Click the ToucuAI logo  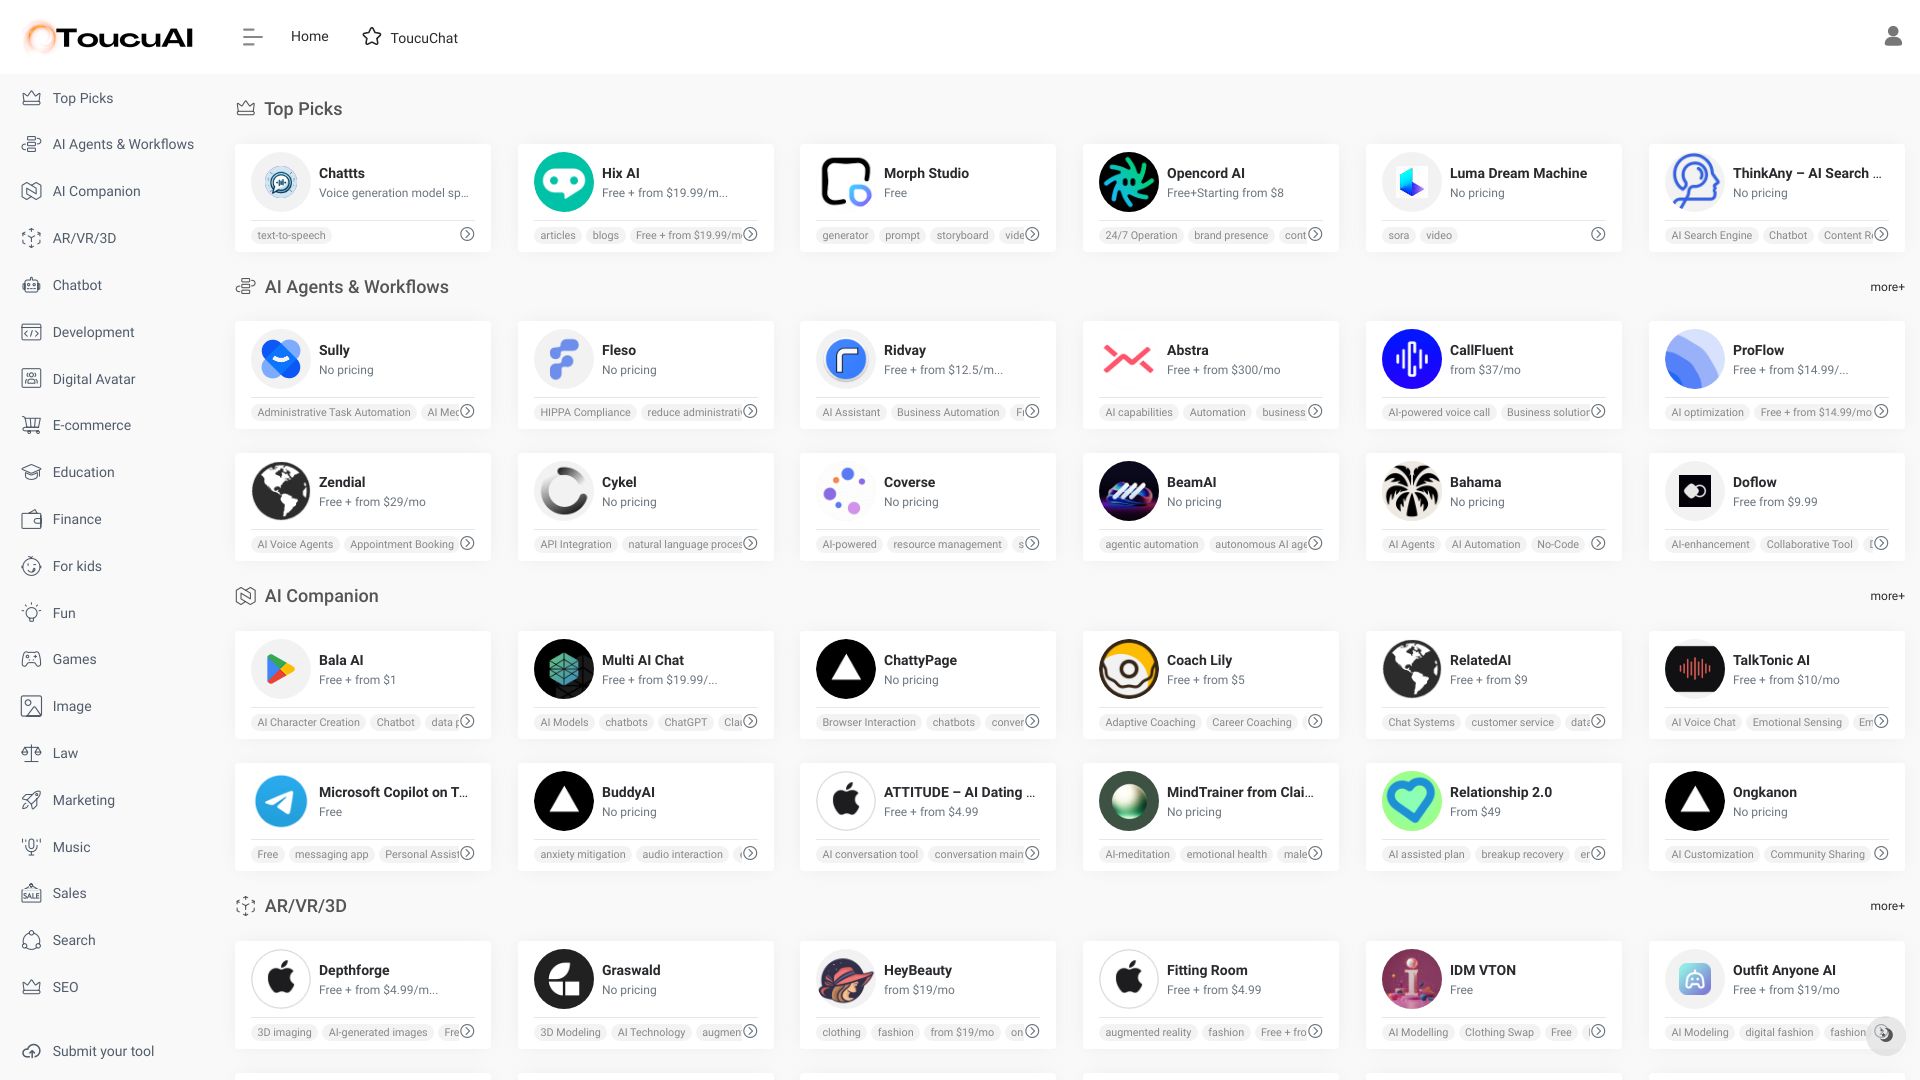tap(107, 37)
